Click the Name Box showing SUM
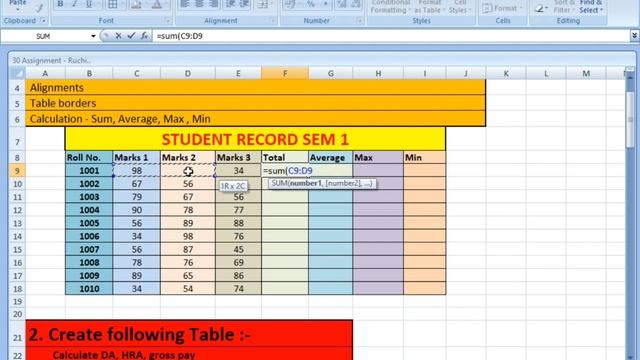 click(x=43, y=36)
